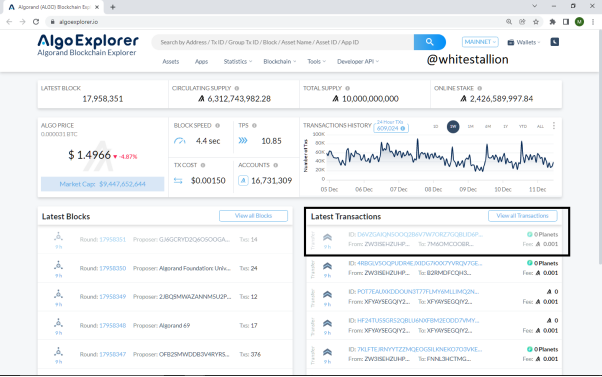
Task: Click the speedometer icon by Block Speed
Action: pyautogui.click(x=179, y=141)
